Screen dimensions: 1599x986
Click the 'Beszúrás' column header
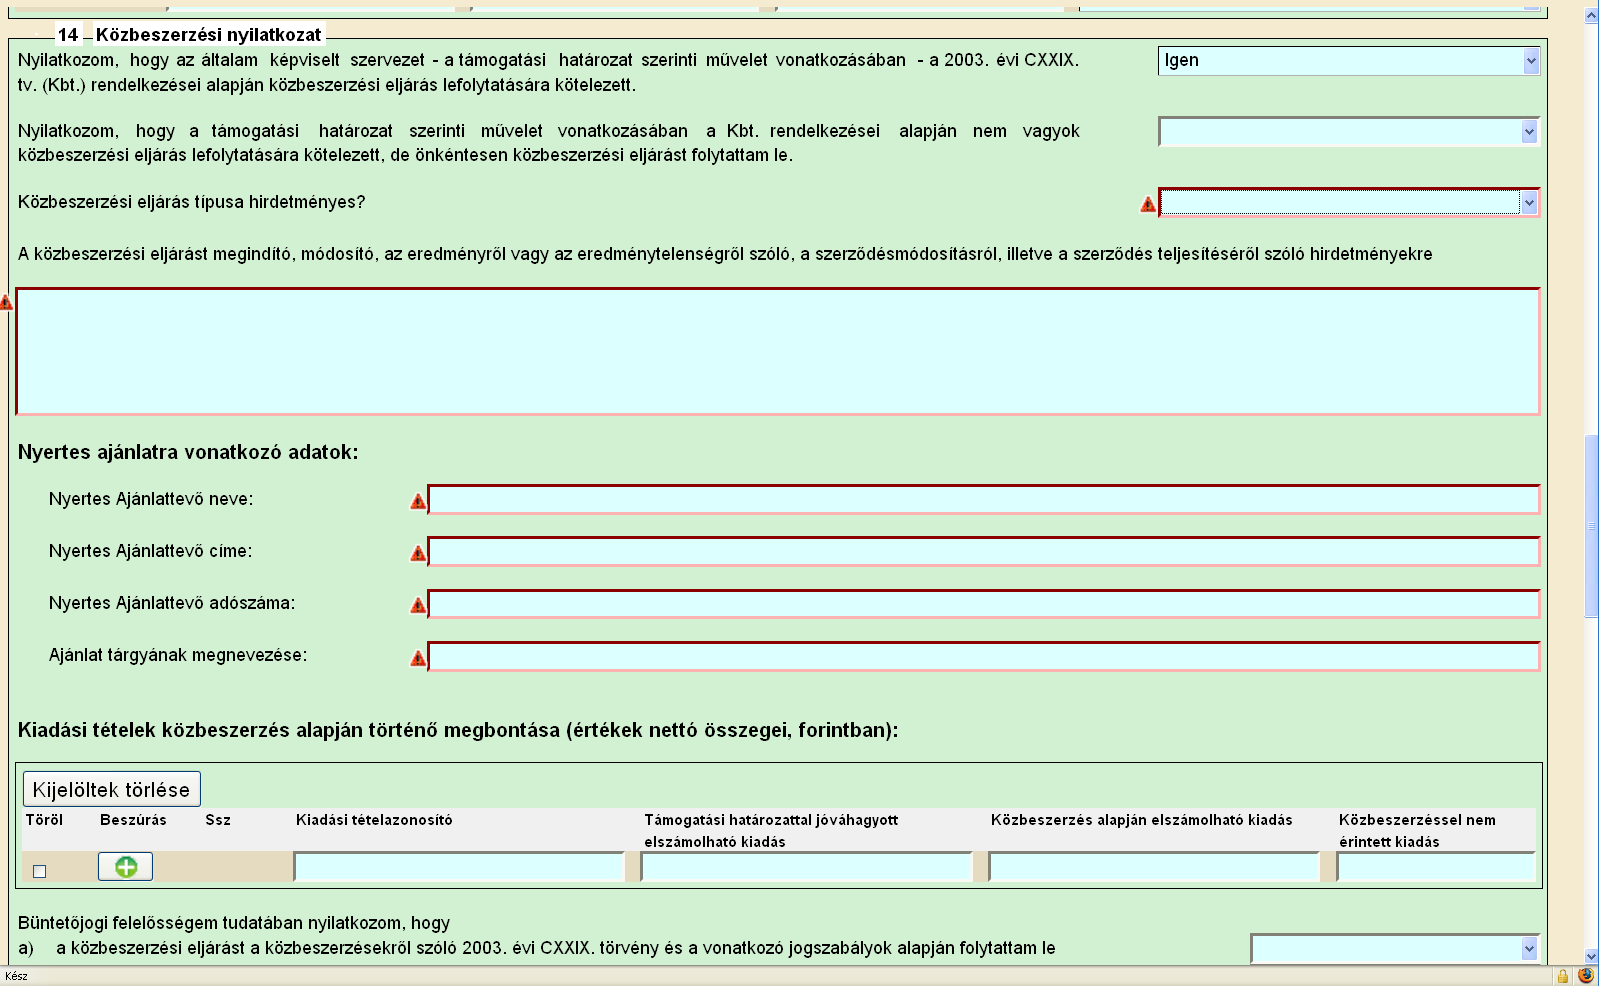click(133, 820)
